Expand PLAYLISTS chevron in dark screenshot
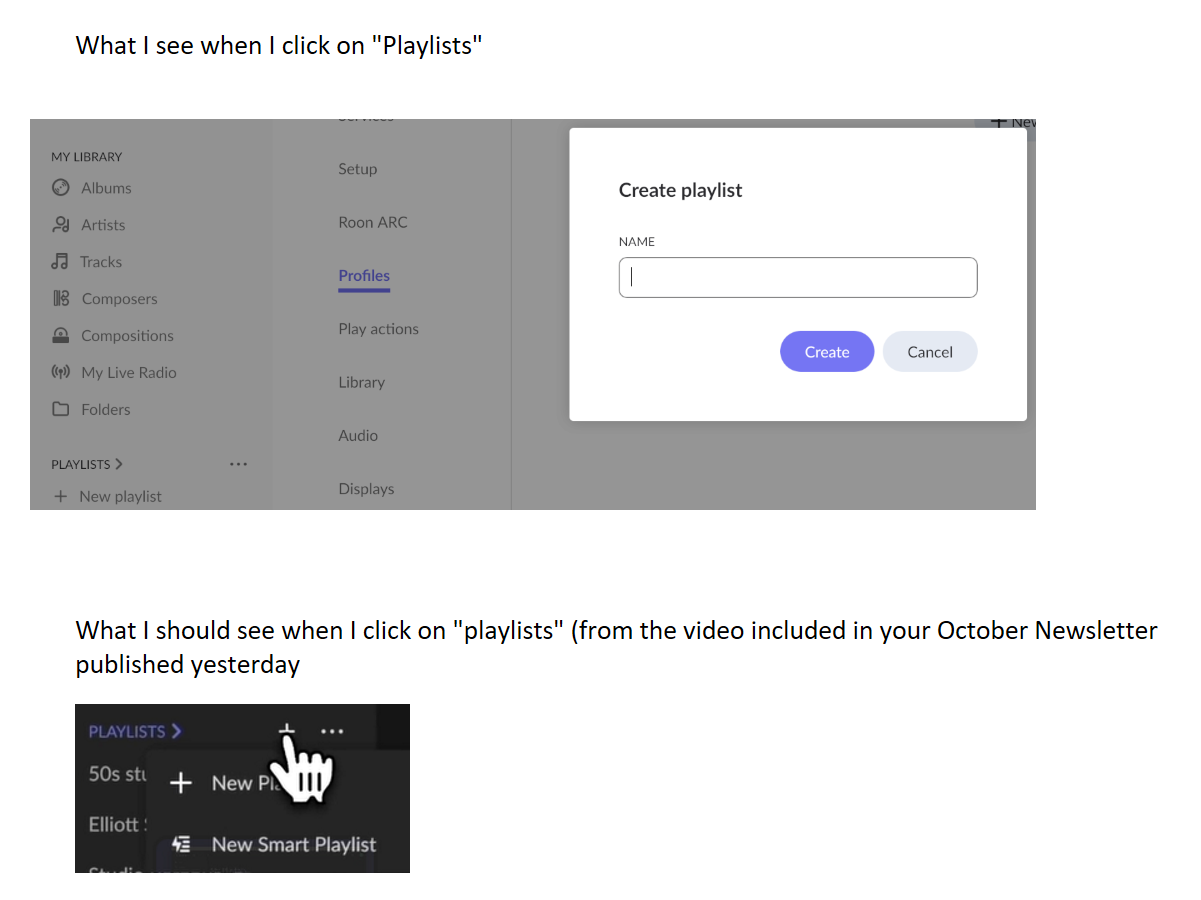This screenshot has width=1201, height=900. point(177,731)
